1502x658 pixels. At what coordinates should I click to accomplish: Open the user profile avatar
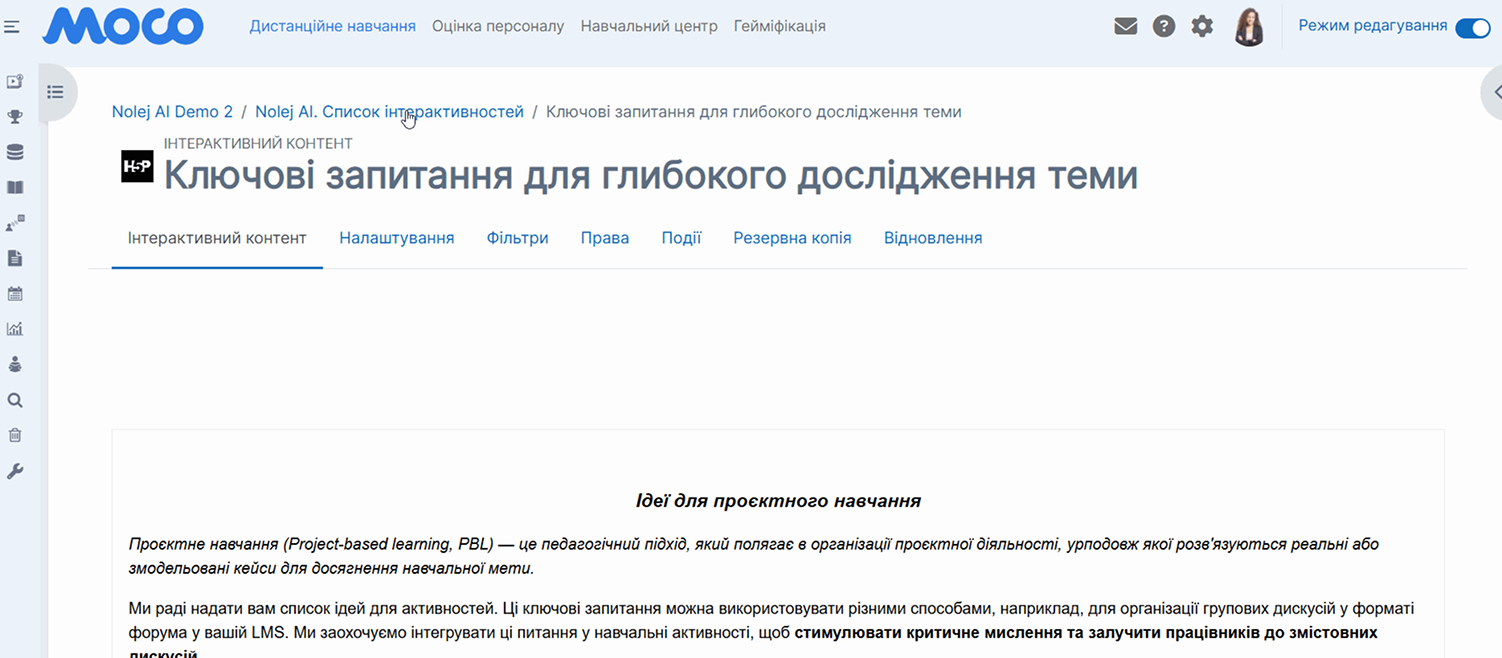[x=1249, y=27]
